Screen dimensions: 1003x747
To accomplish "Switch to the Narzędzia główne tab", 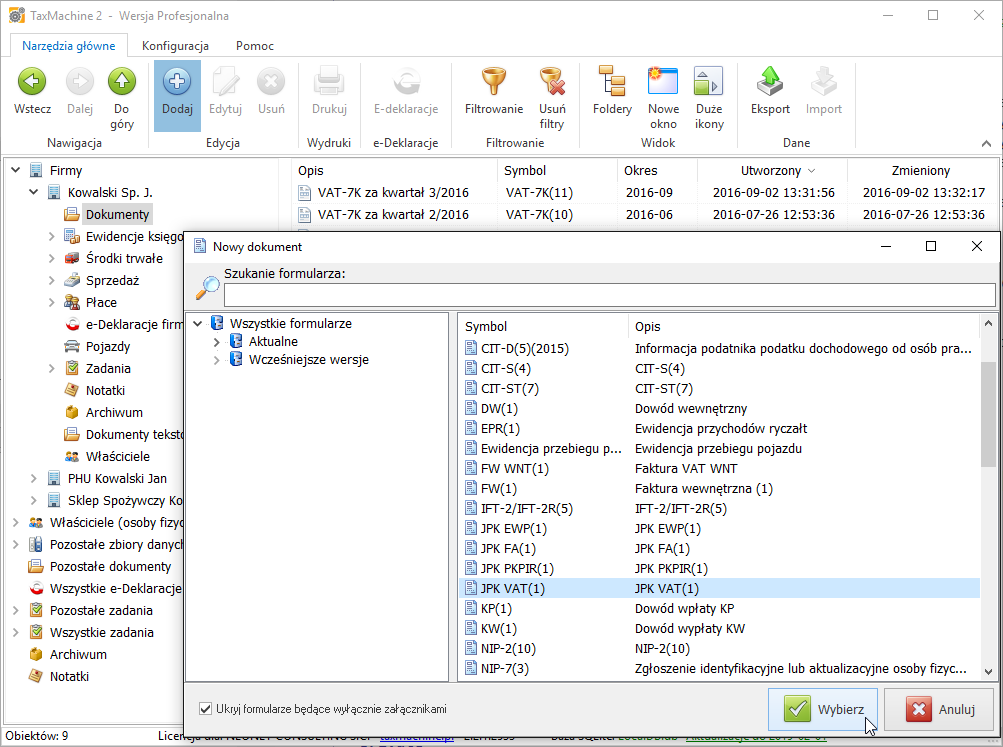I will (x=68, y=45).
